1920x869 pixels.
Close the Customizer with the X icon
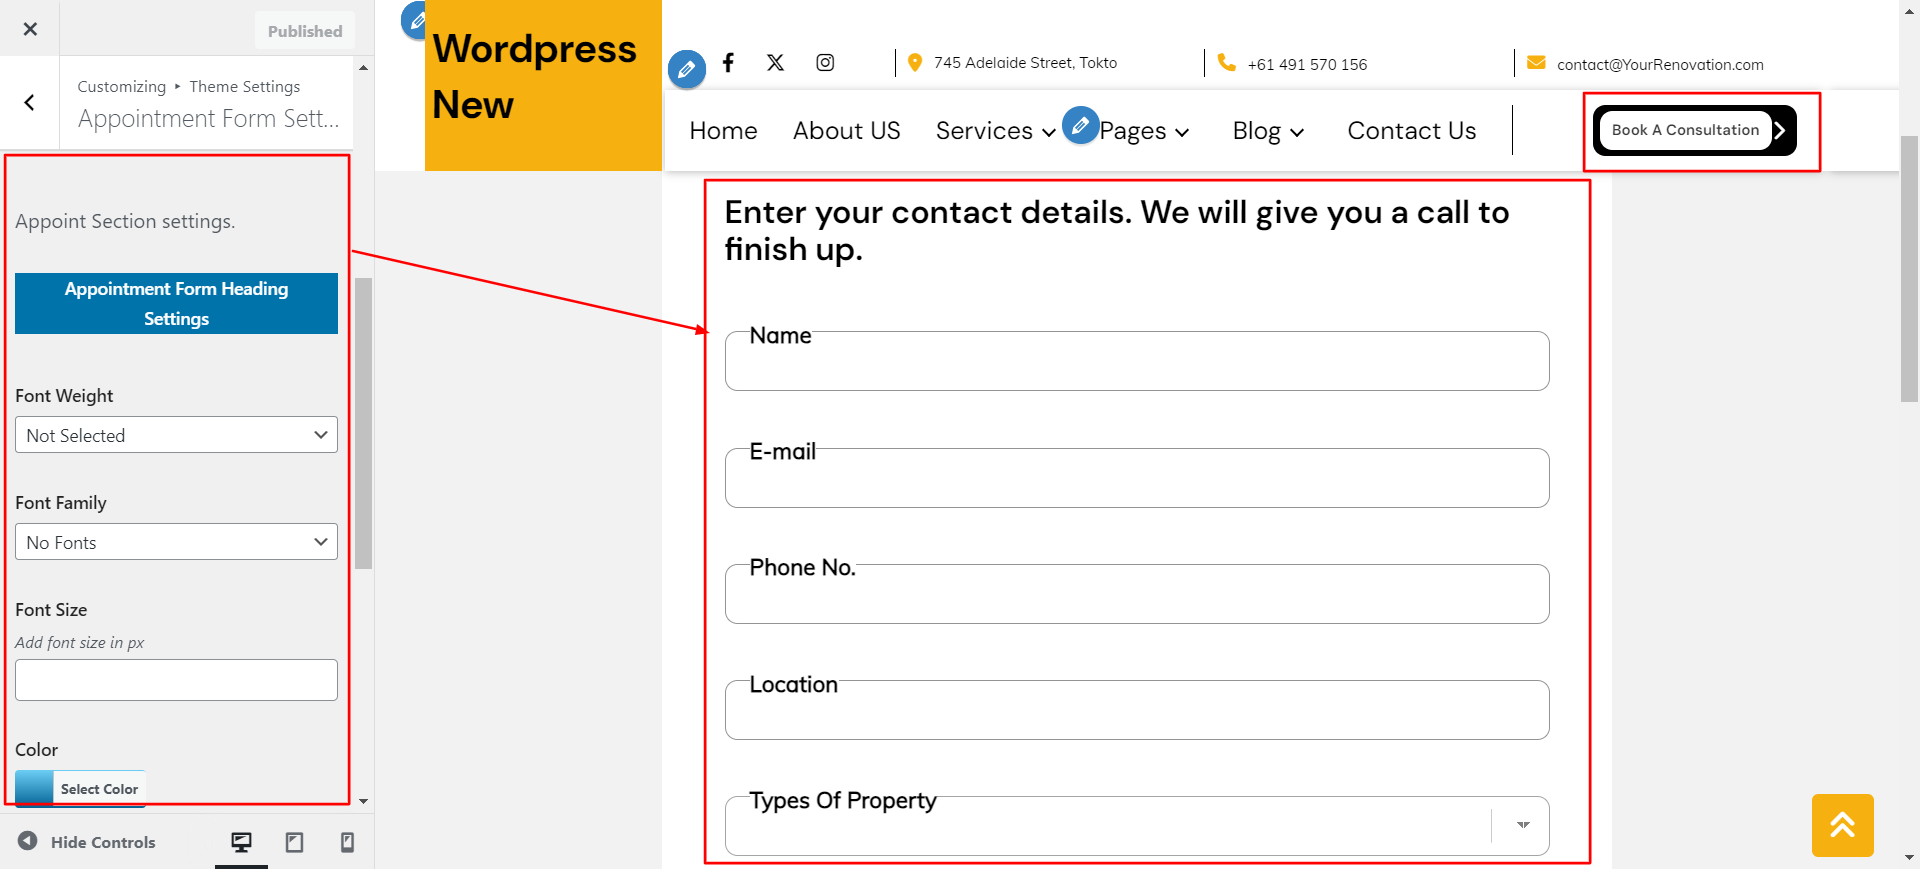pos(30,29)
